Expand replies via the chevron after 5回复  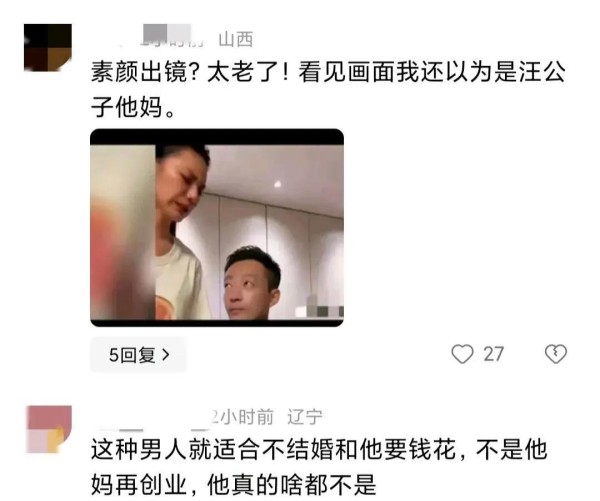click(x=166, y=355)
